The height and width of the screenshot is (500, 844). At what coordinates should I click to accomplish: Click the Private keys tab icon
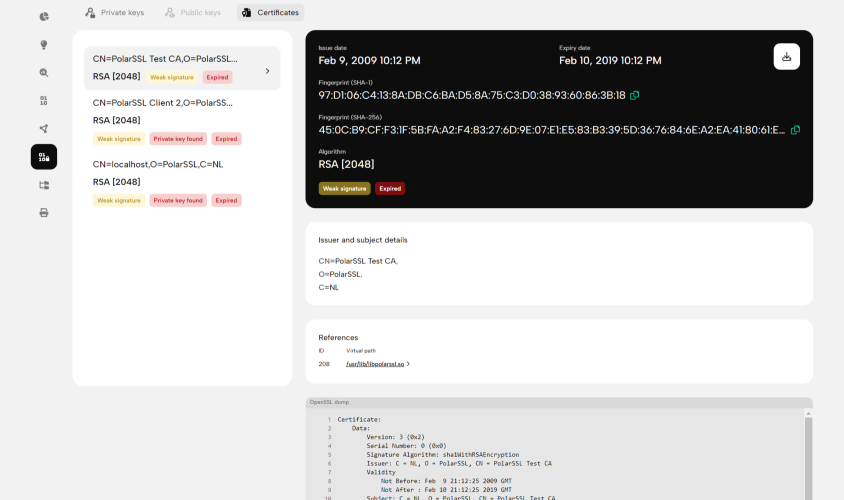(x=90, y=12)
